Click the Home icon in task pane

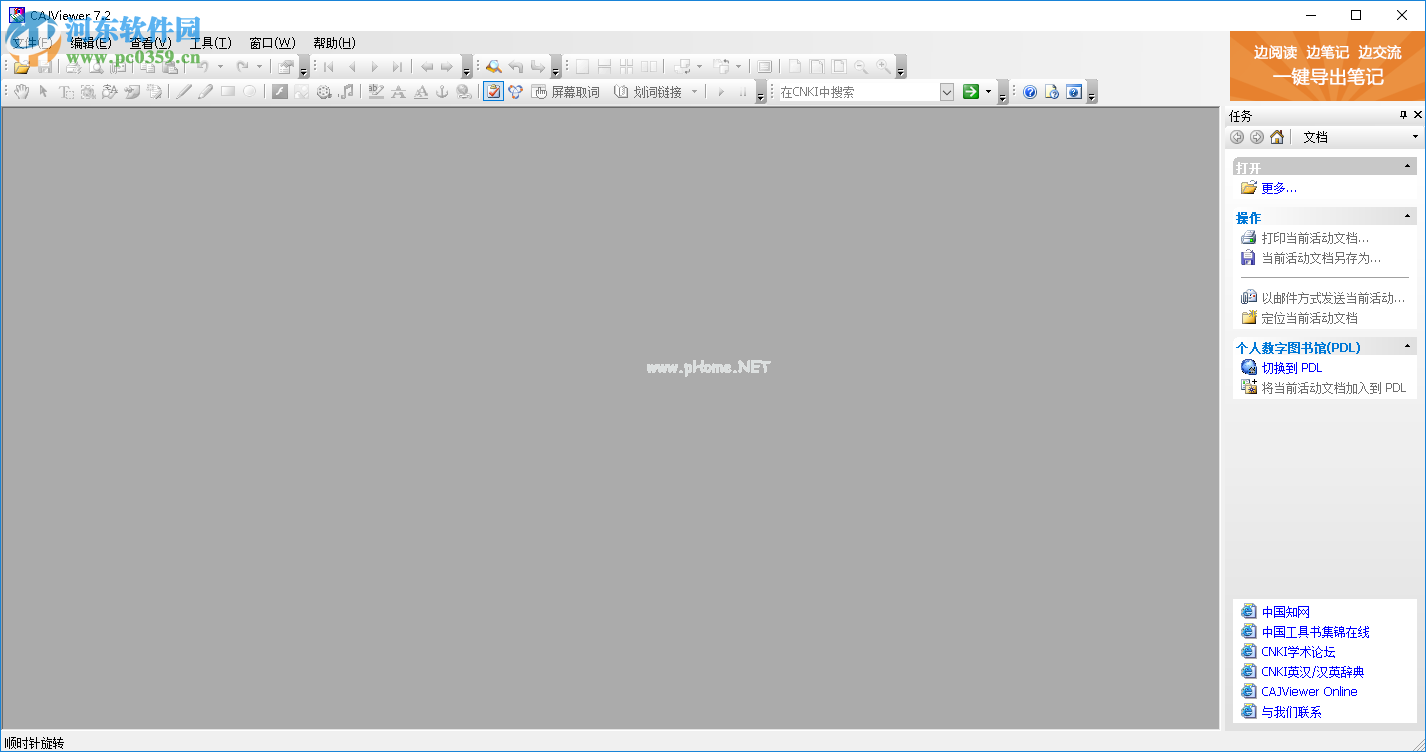coord(1277,137)
